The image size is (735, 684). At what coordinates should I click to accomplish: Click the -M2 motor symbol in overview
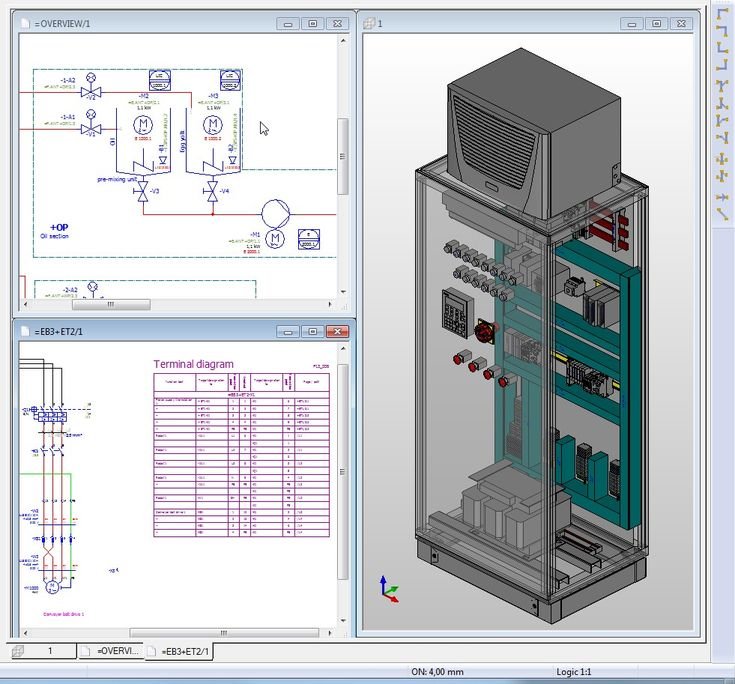point(143,125)
